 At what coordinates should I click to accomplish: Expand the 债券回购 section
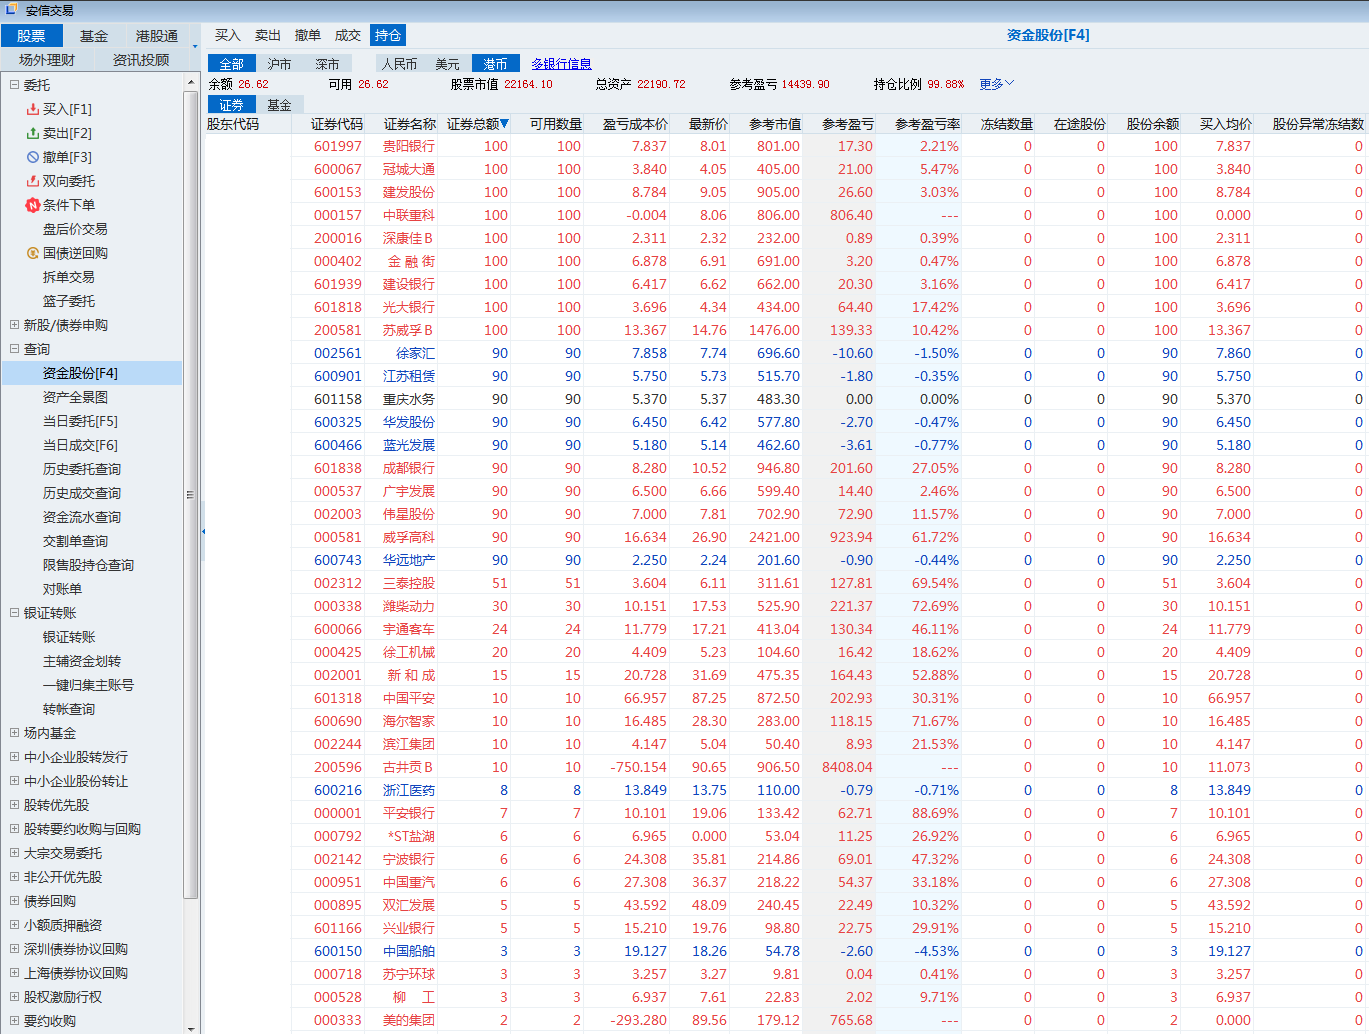coord(14,901)
